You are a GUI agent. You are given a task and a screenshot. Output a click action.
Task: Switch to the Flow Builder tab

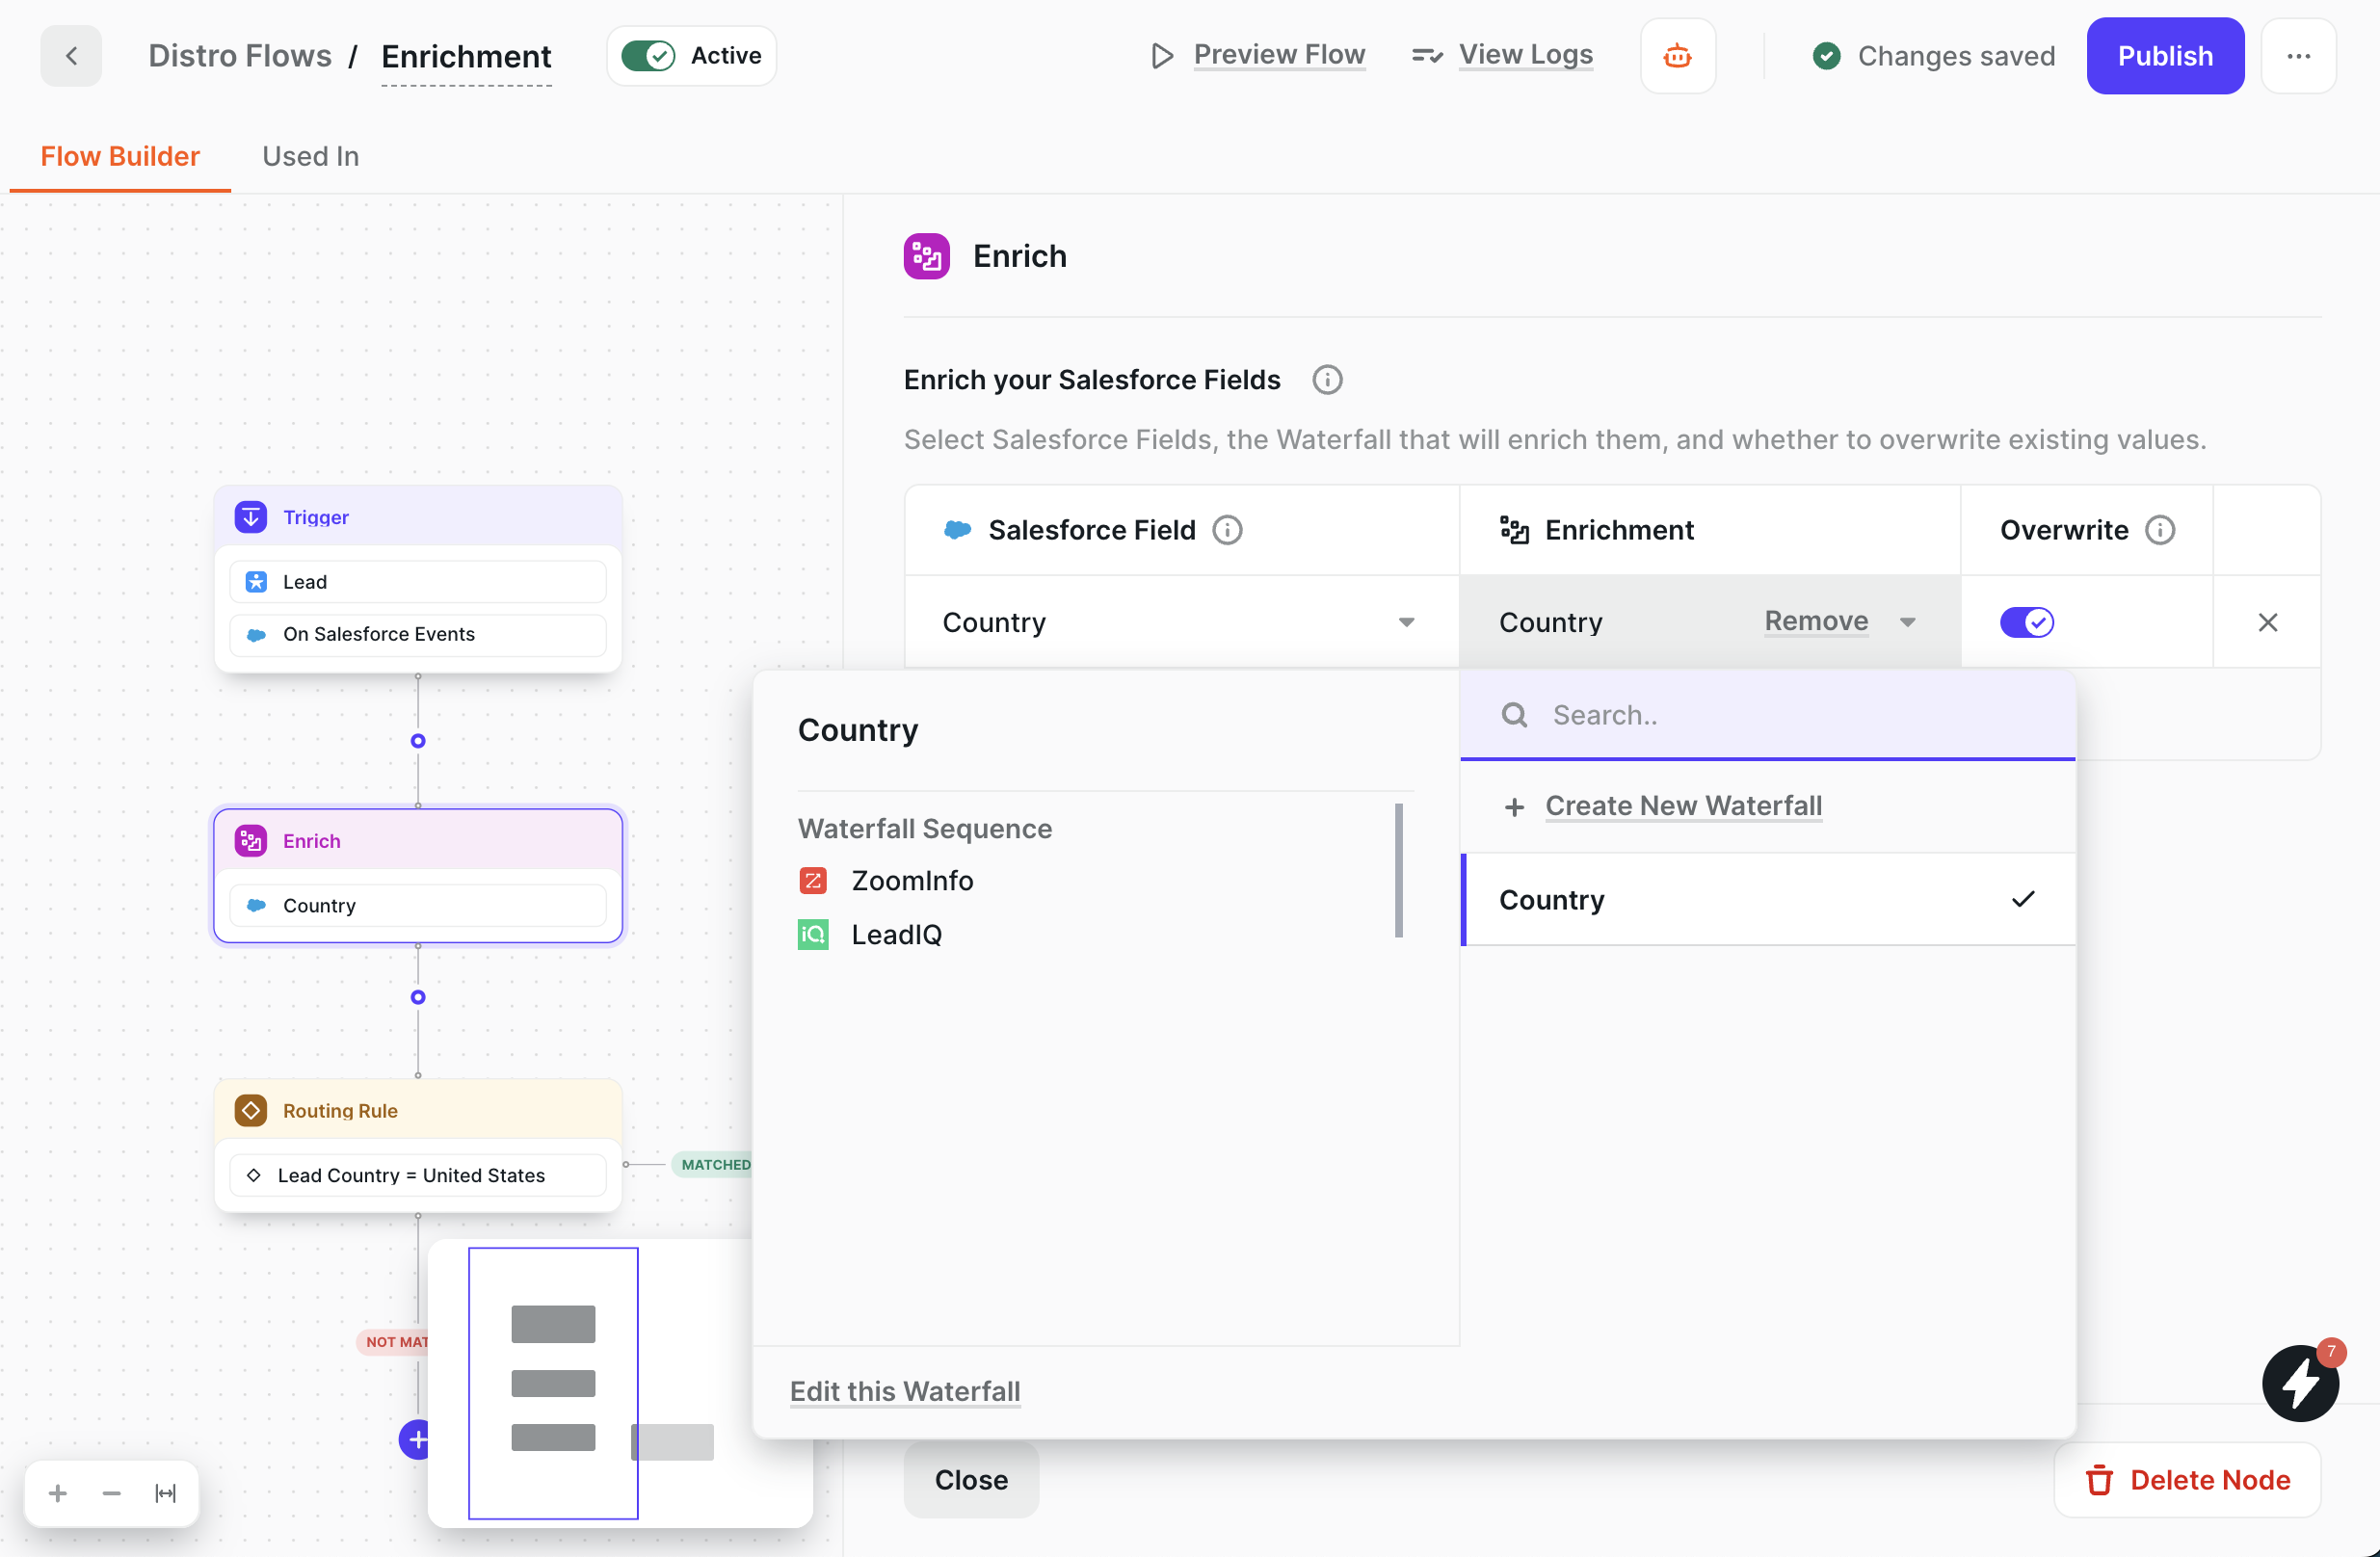[x=120, y=156]
